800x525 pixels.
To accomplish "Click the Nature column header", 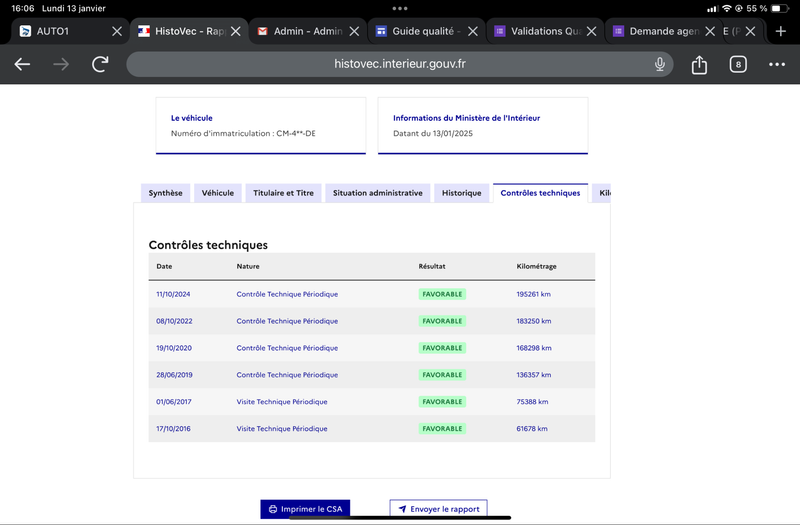I will click(x=248, y=266).
